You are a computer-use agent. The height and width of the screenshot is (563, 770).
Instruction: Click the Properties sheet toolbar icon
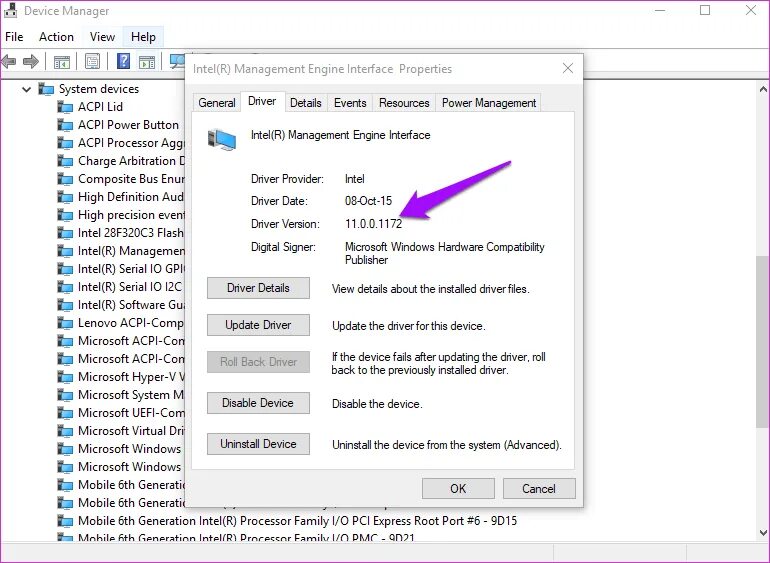(92, 61)
